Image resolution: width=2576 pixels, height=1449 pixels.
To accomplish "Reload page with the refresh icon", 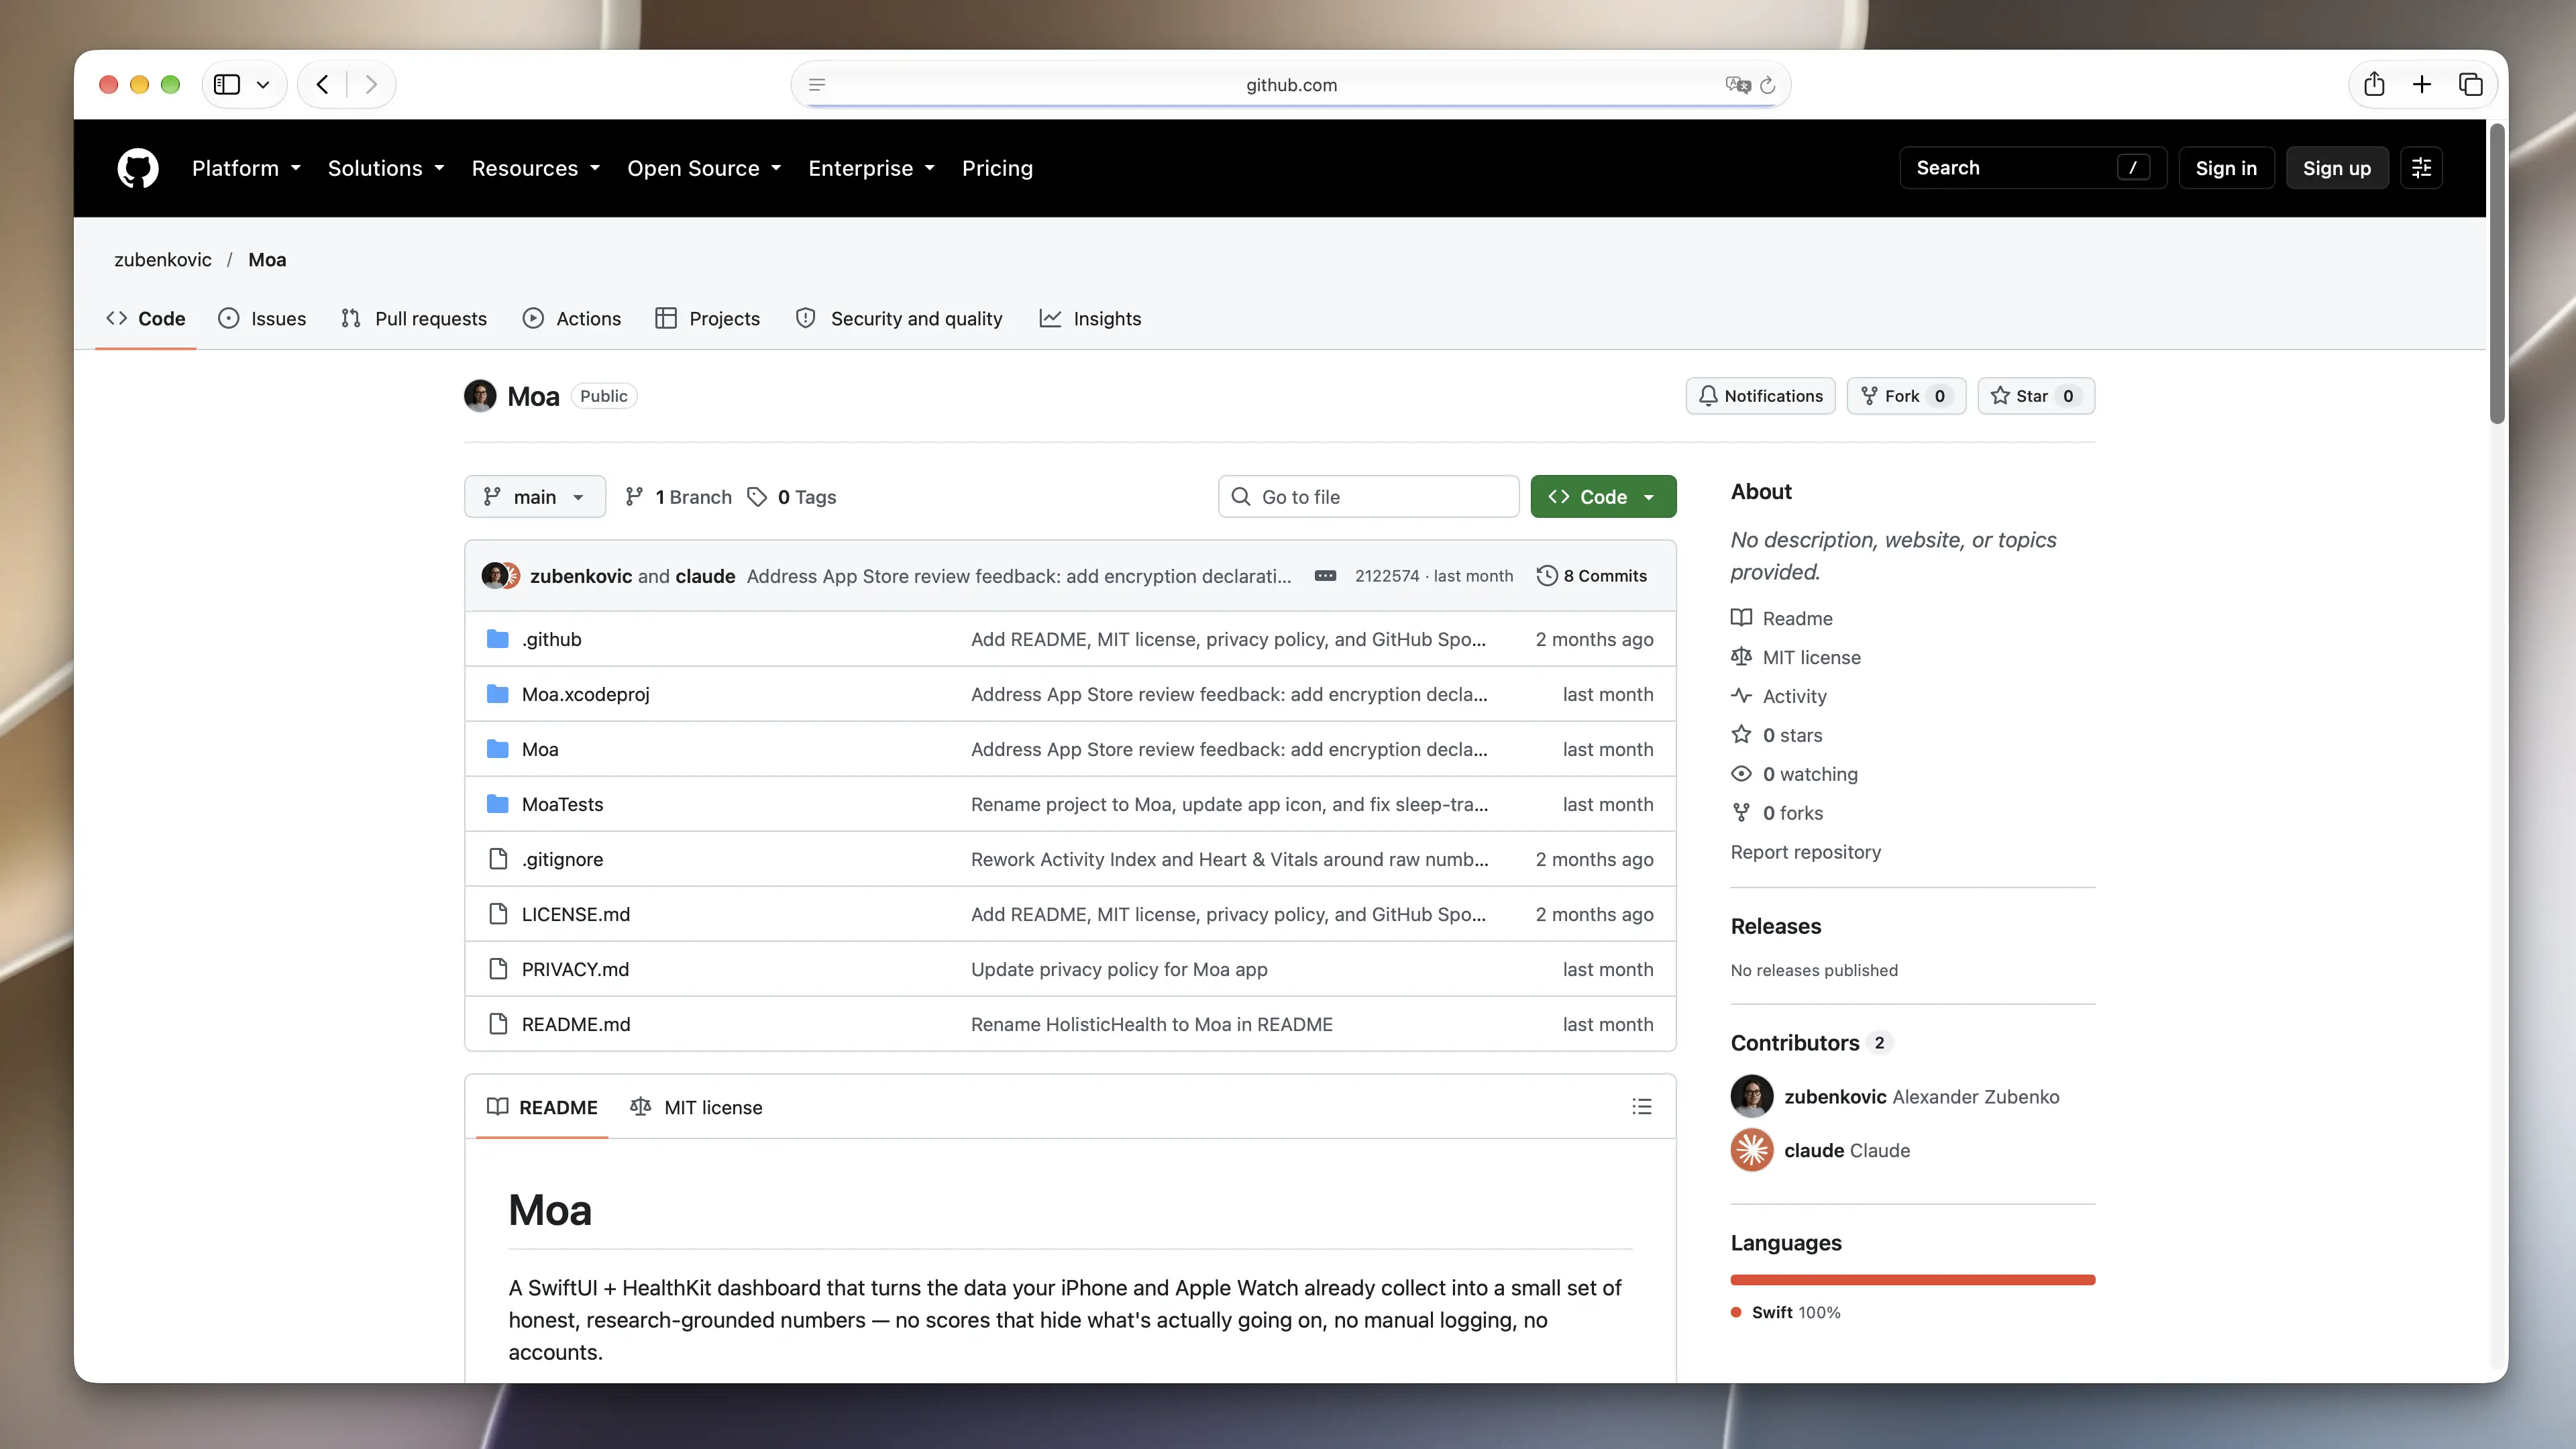I will click(1767, 85).
